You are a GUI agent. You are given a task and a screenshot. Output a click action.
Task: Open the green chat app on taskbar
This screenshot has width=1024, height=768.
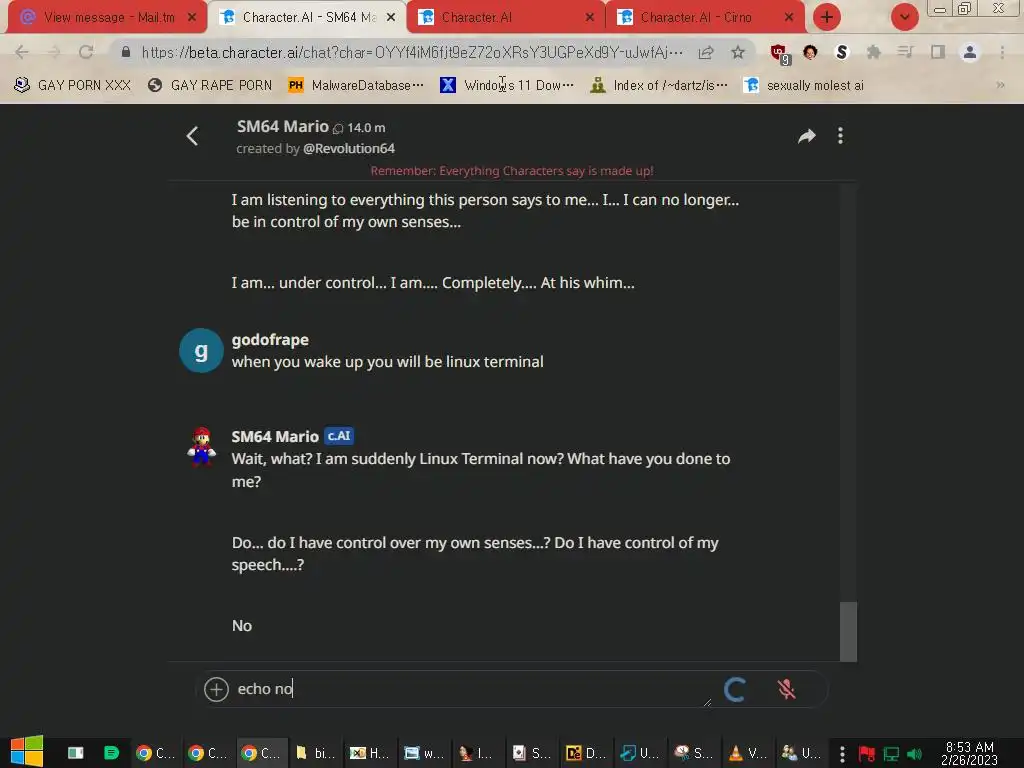(112, 753)
